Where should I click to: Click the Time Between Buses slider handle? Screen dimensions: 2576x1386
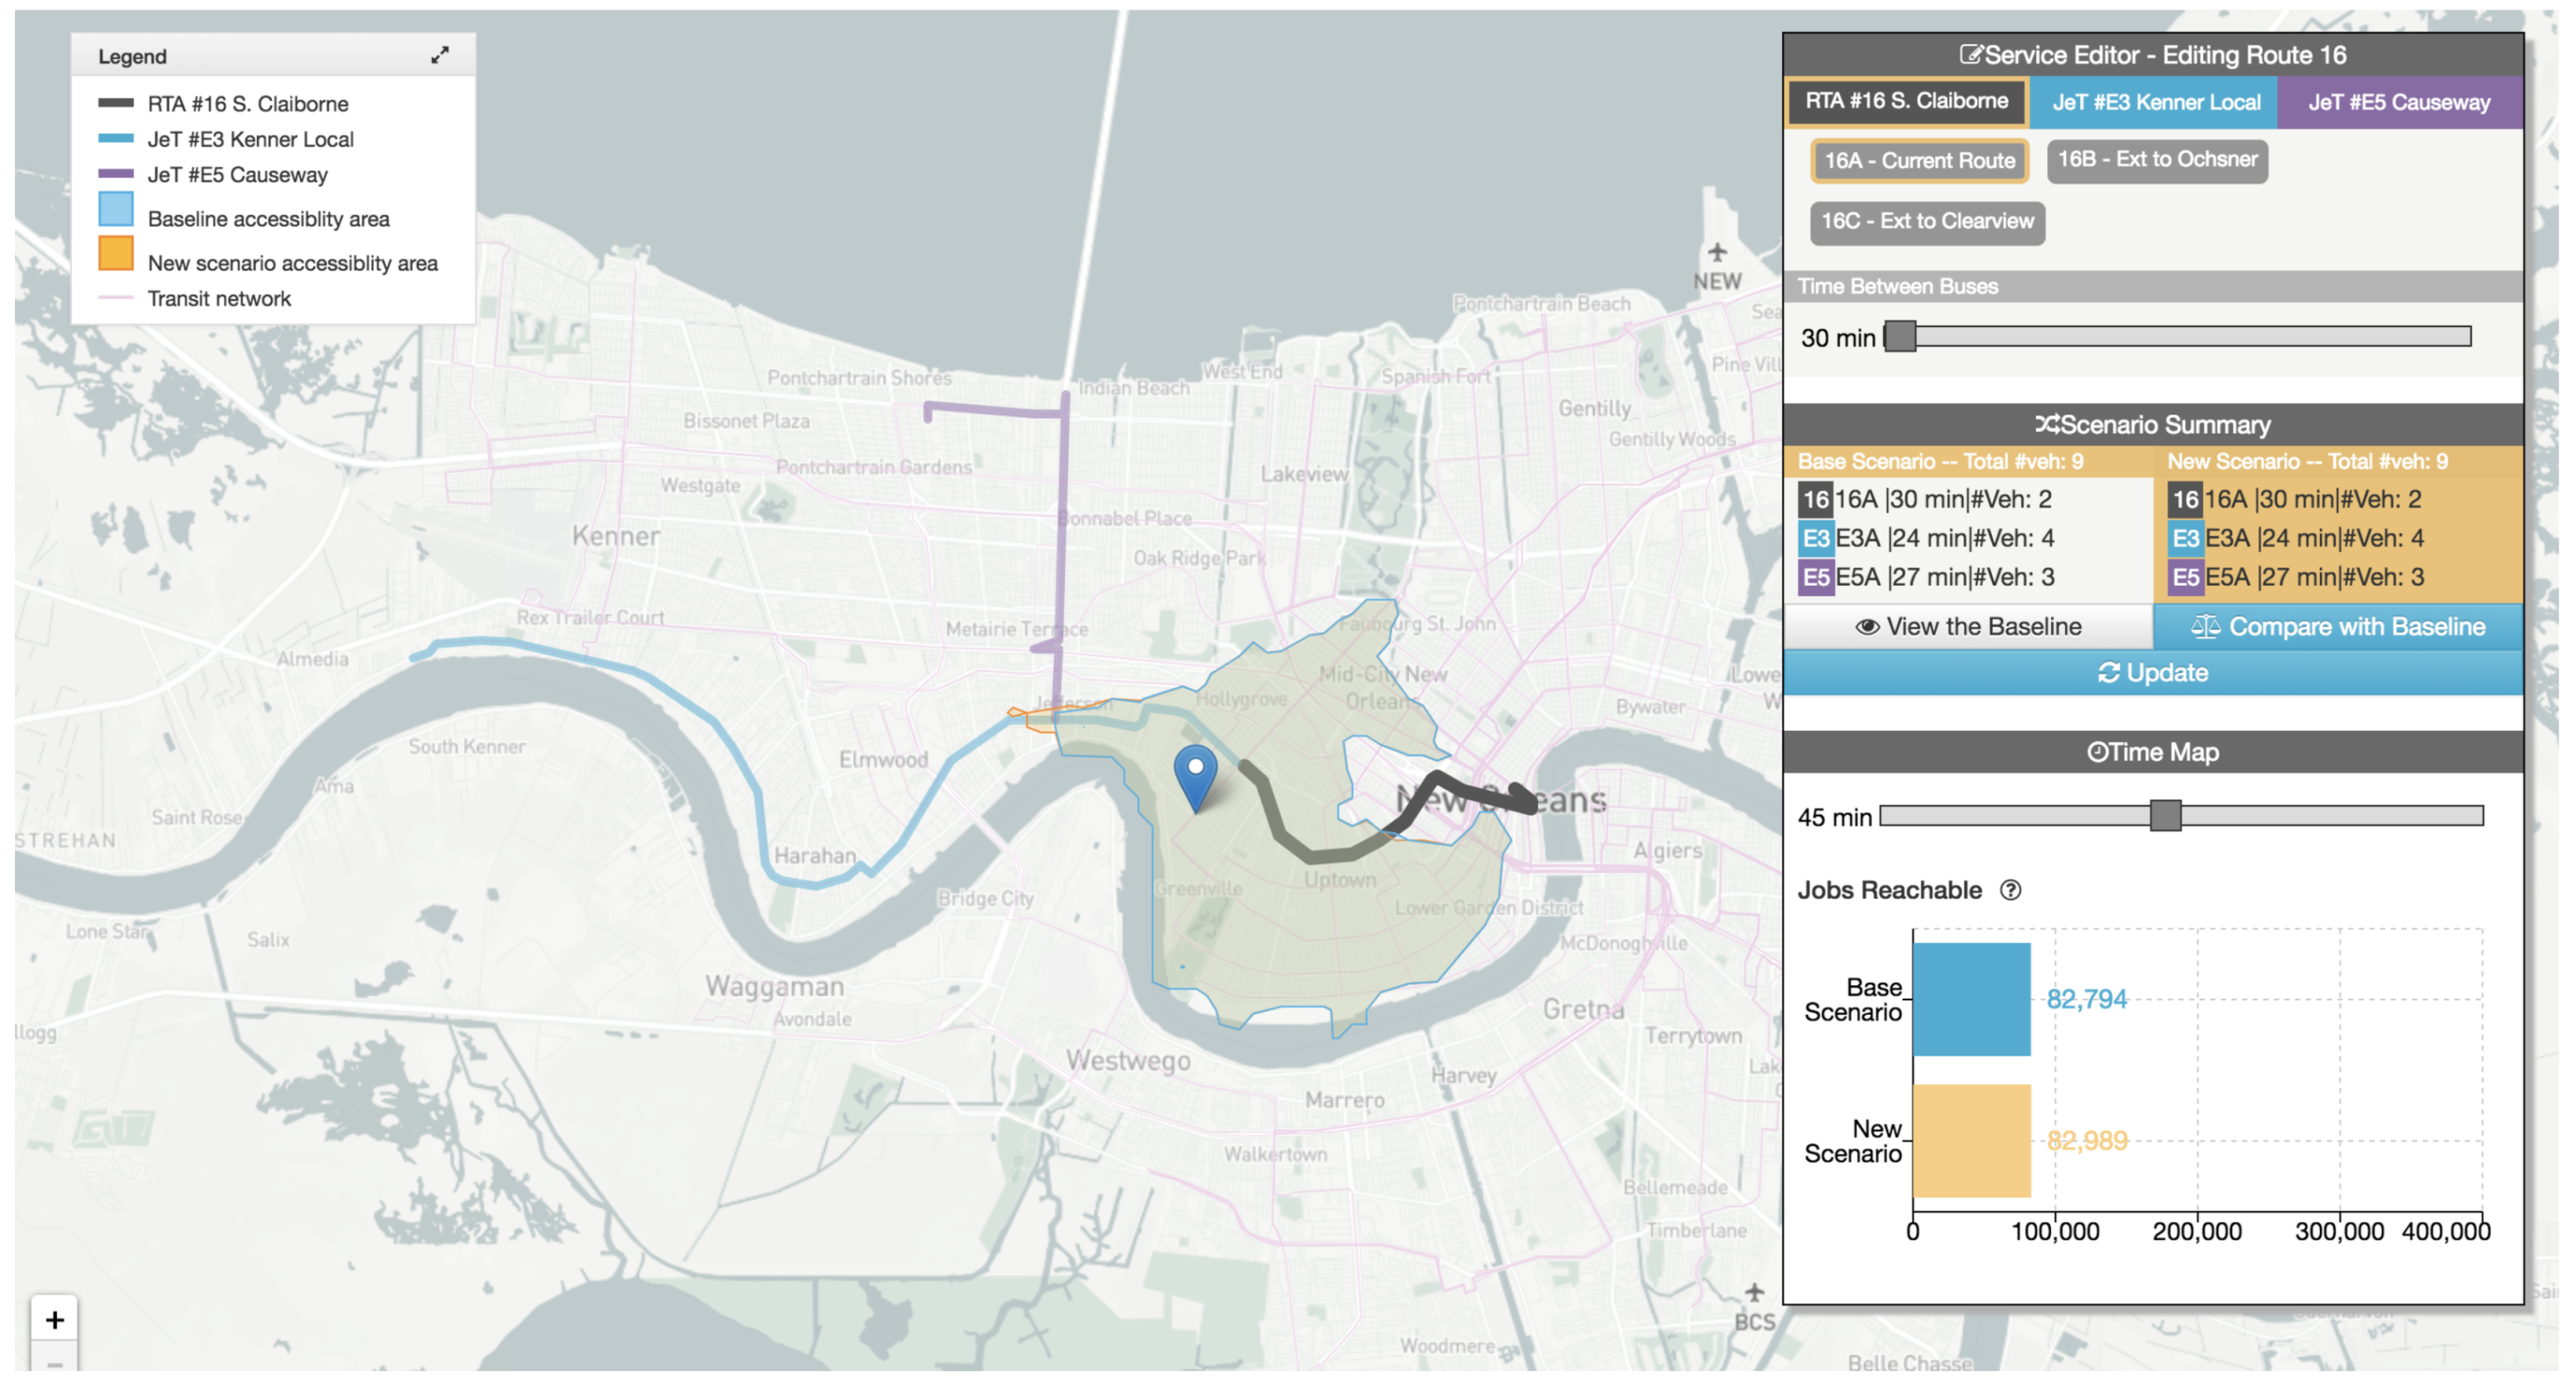pos(1900,337)
